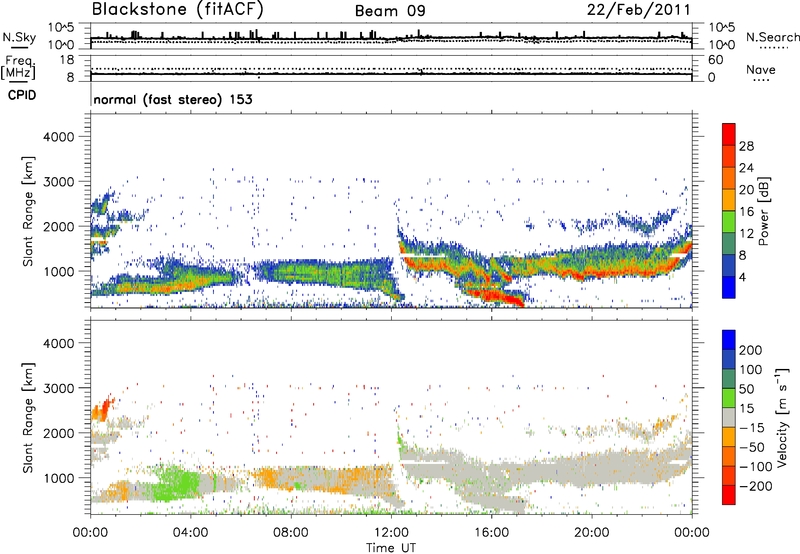Image resolution: width=800 pixels, height=554 pixels.
Task: Click the 'N.Sky' legend label
Action: (19, 37)
